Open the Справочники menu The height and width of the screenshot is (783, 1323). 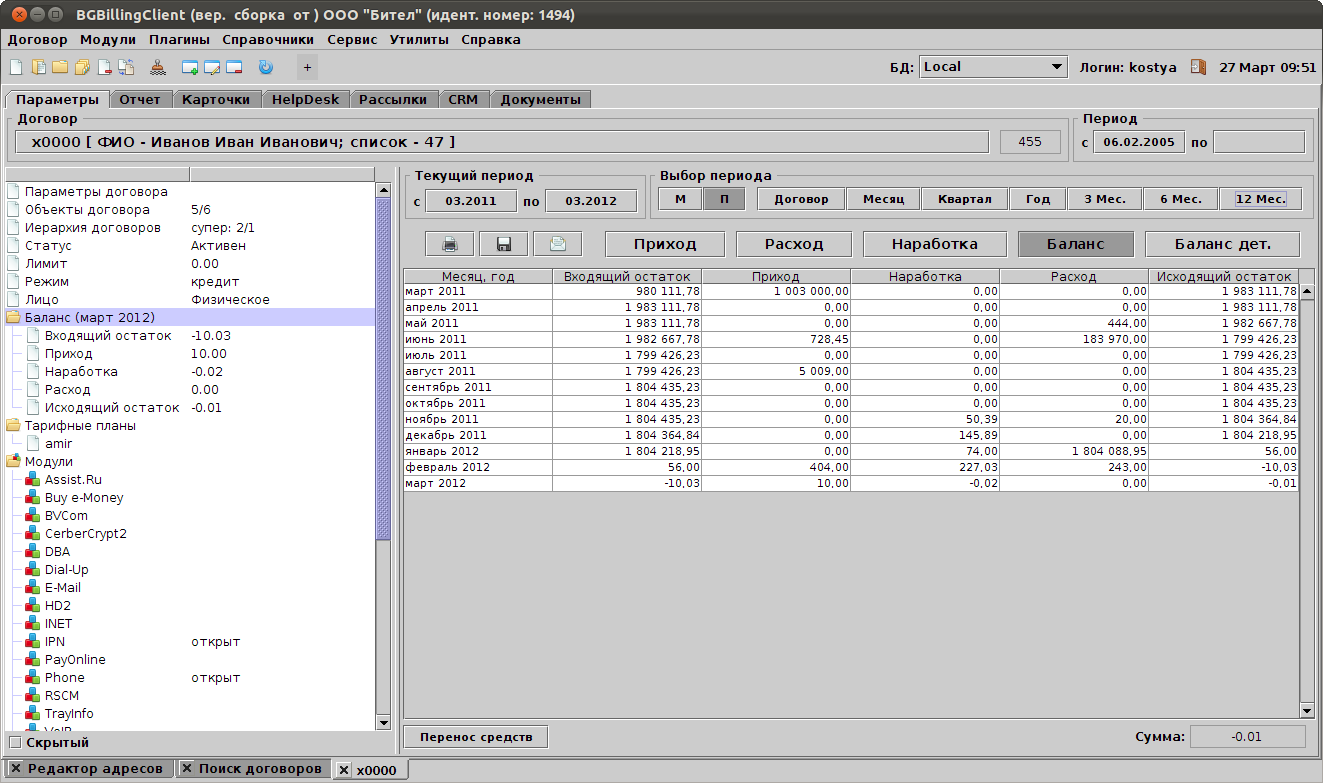point(268,40)
